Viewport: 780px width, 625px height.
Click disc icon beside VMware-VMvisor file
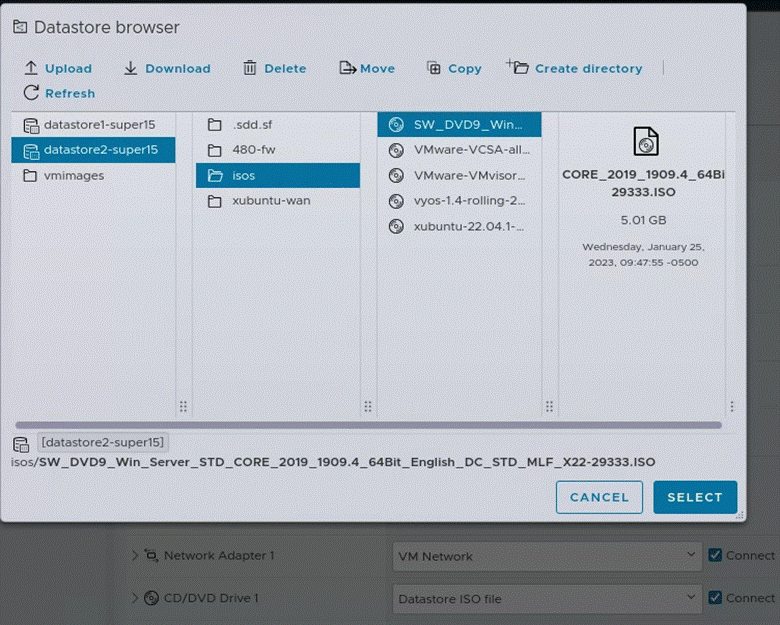[396, 176]
